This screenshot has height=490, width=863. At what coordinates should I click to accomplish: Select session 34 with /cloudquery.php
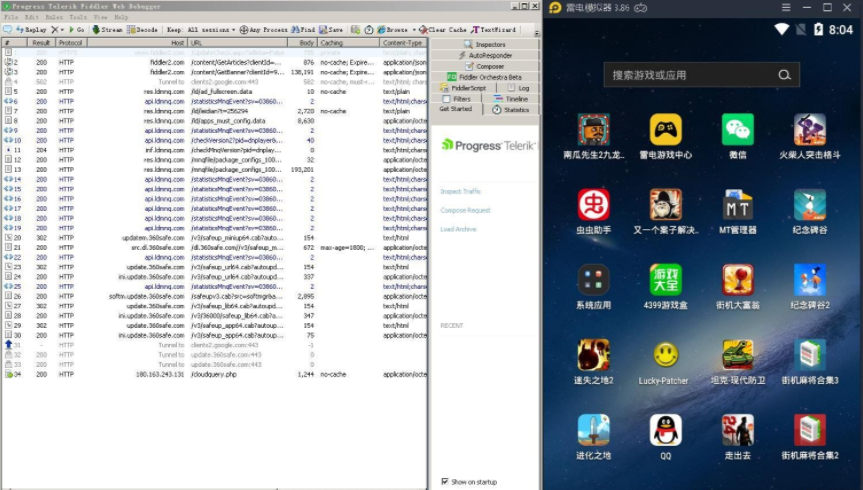tap(215, 374)
